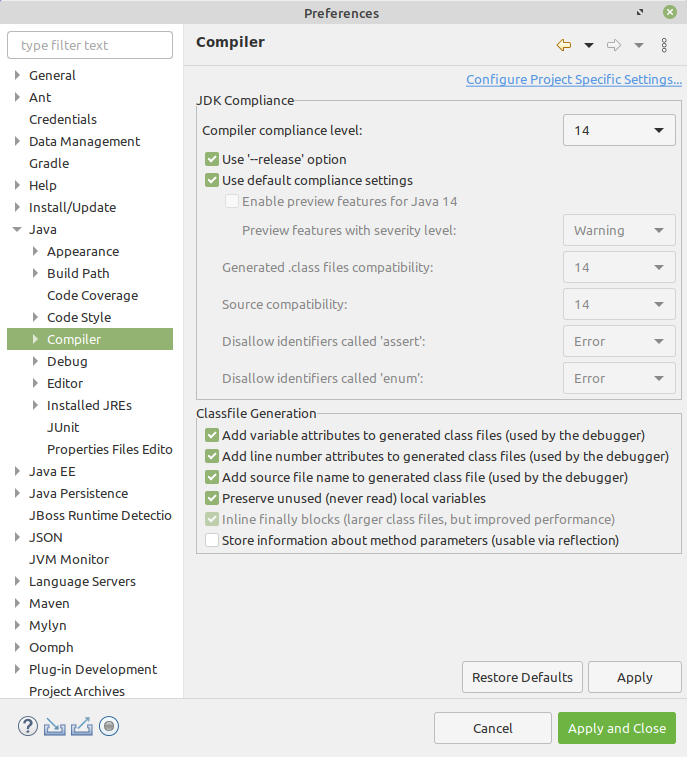Open Configure Project Specific Settings link
687x757 pixels.
point(573,80)
